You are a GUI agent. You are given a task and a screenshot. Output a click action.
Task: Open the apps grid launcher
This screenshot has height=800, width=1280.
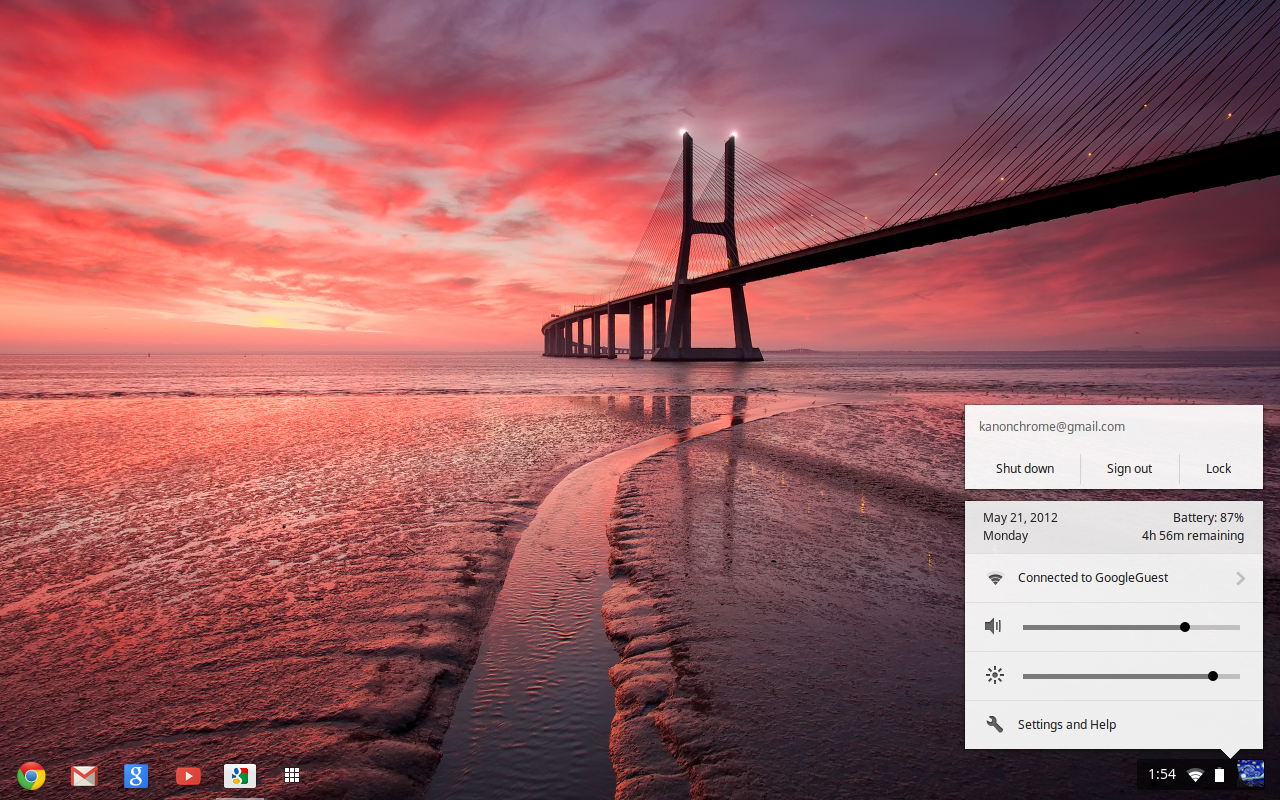pos(292,775)
